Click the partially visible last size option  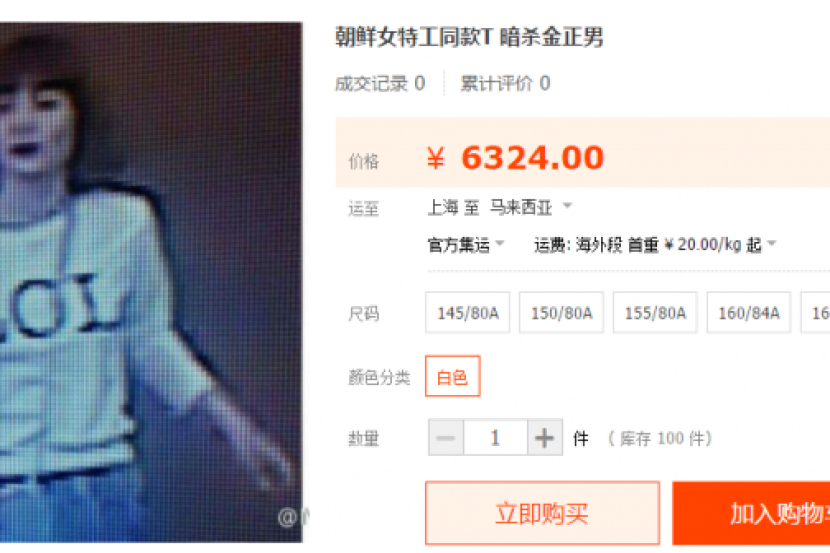815,312
